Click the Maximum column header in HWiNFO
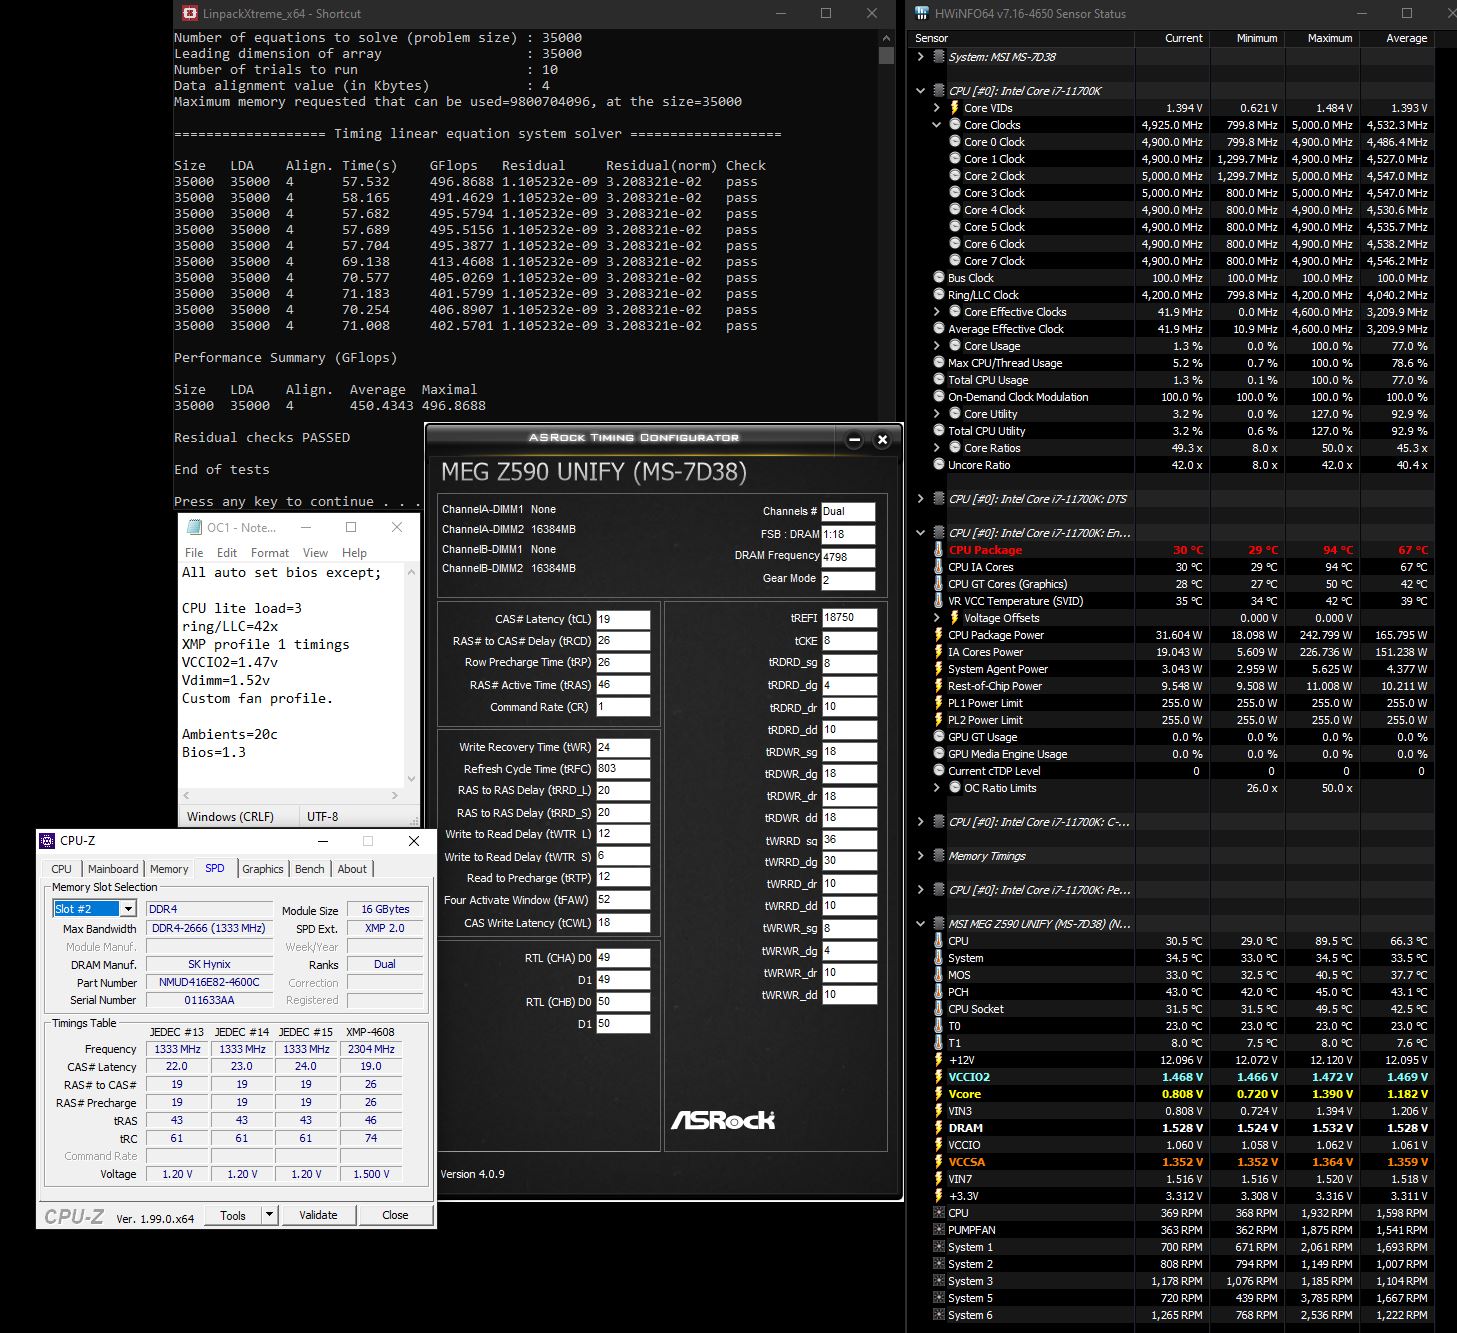The image size is (1457, 1333). tap(1322, 38)
